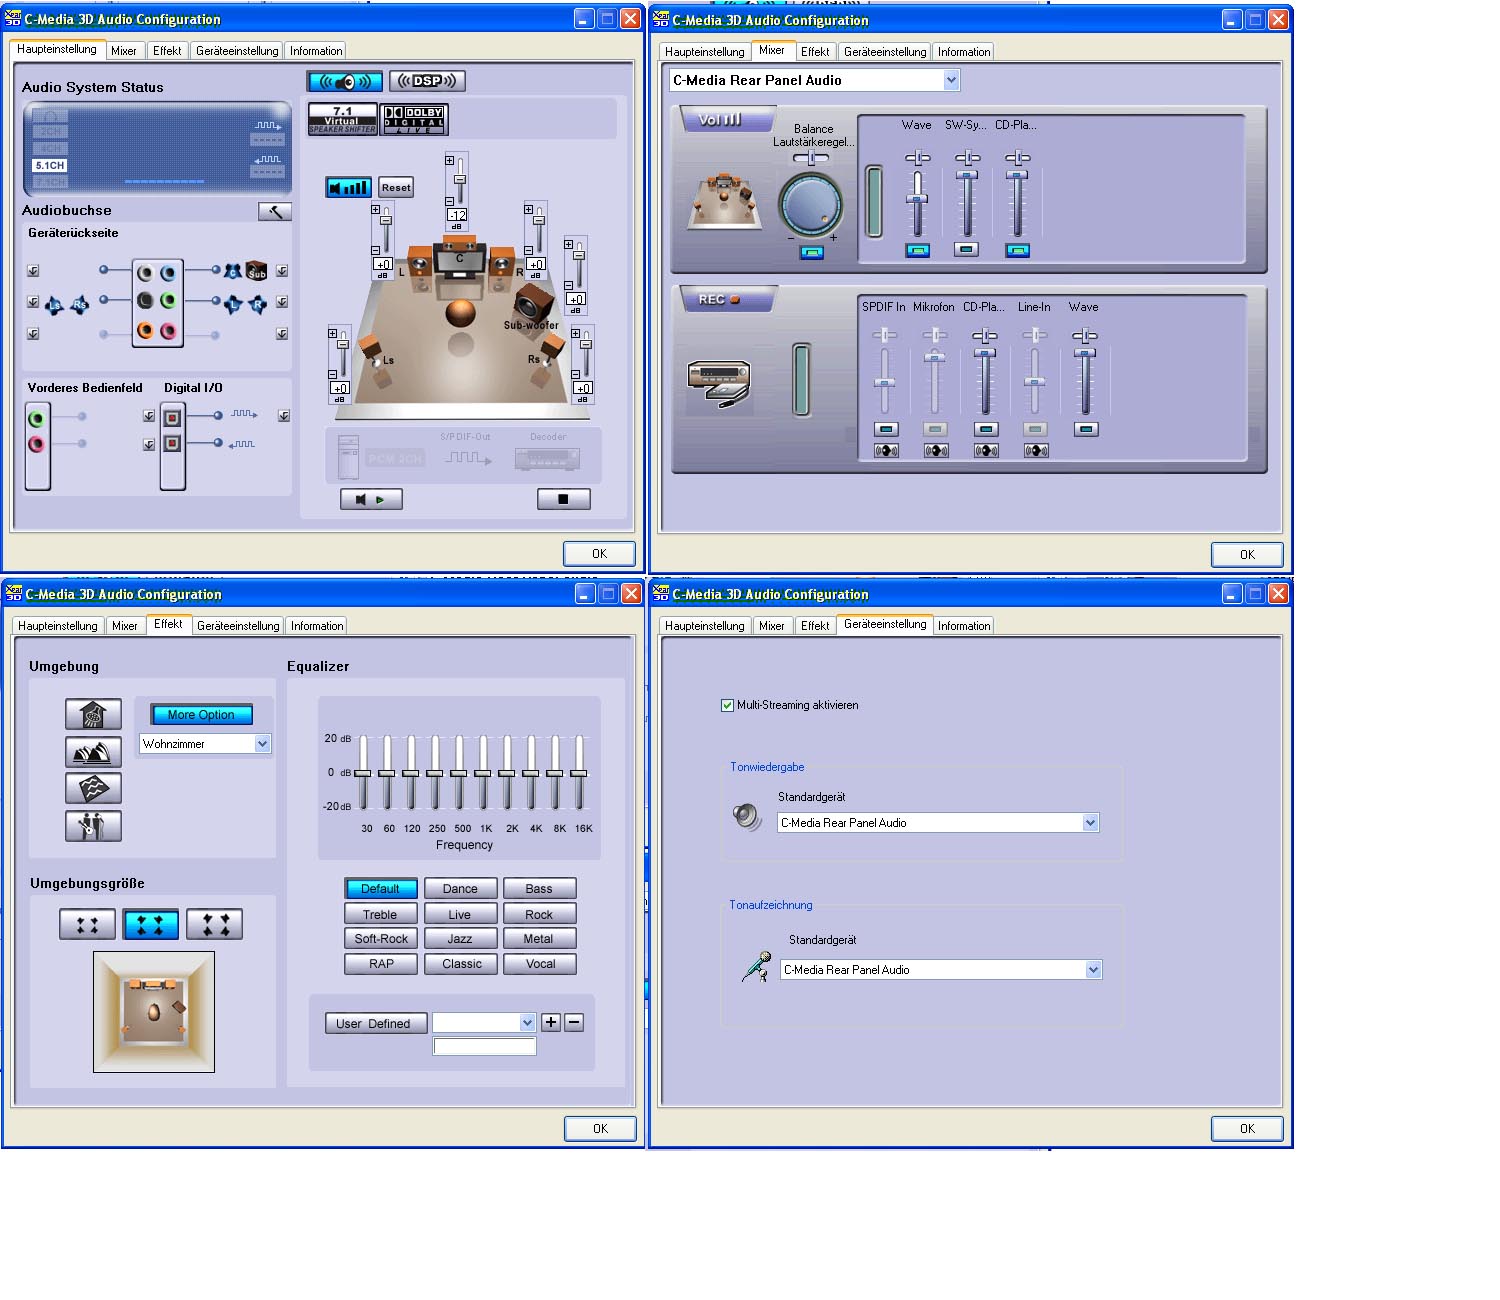Click the stereo mix icon below SPDIF In
Image resolution: width=1500 pixels, height=1300 pixels.
tap(886, 451)
